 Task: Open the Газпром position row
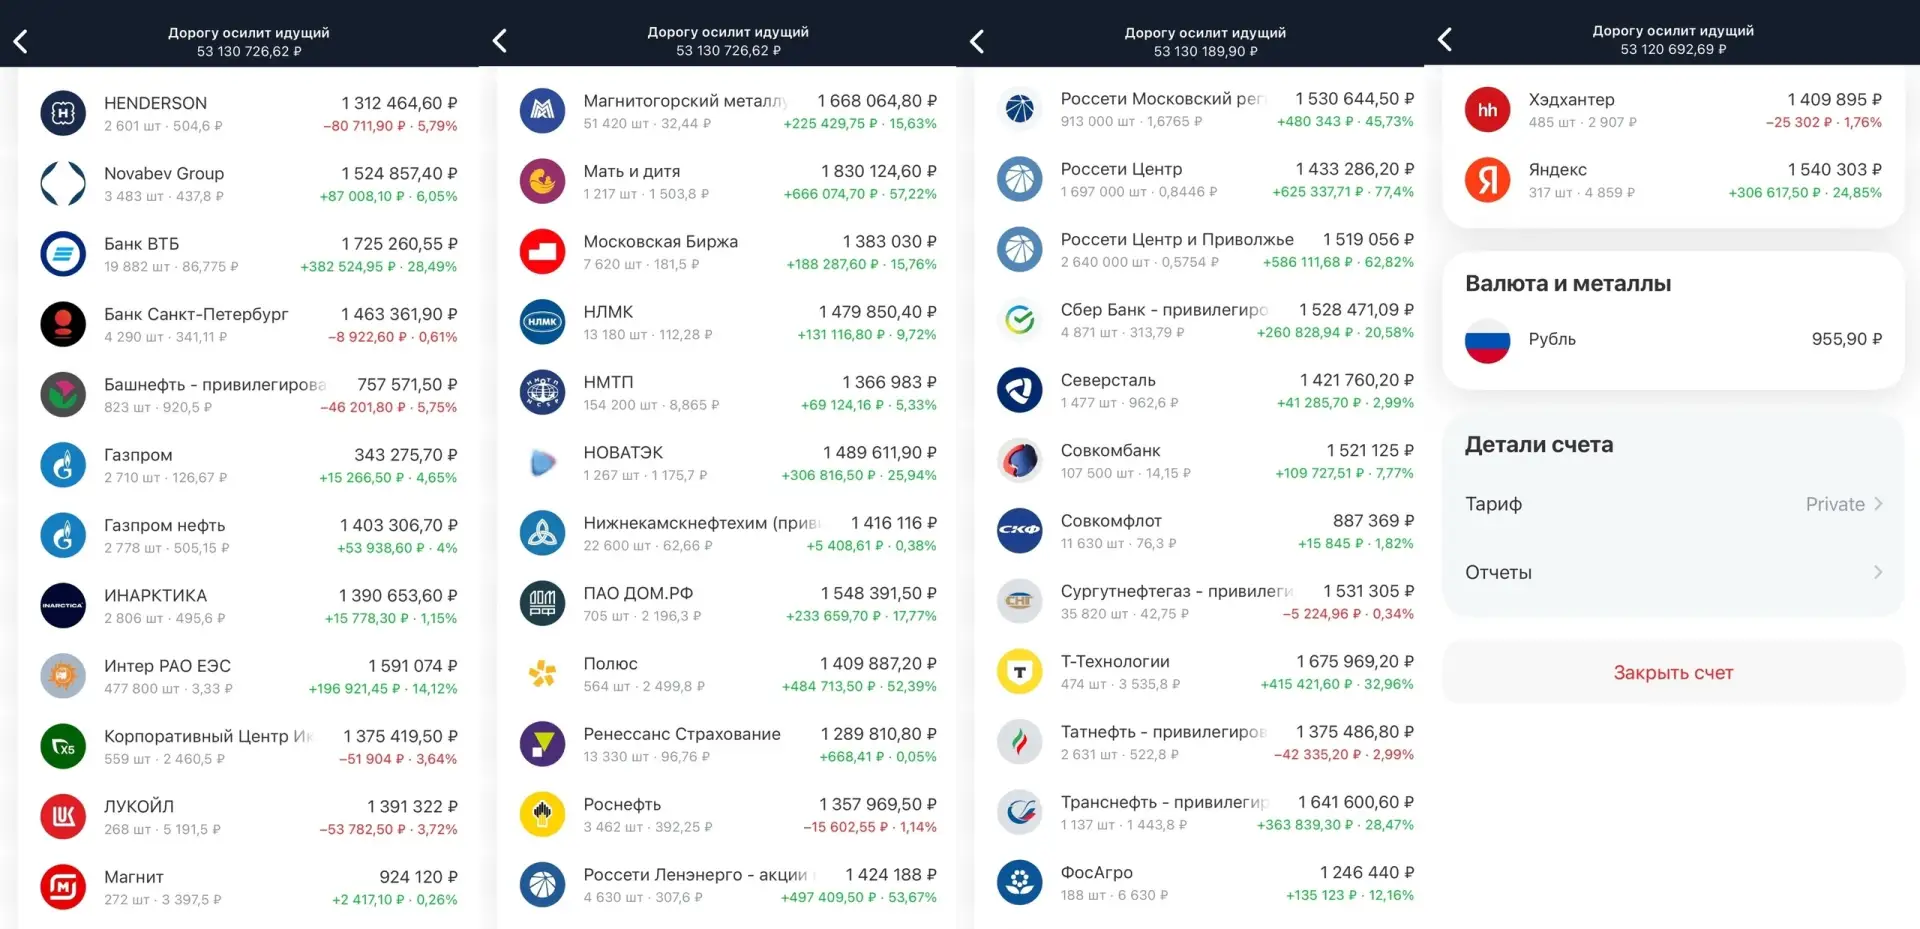[x=249, y=465]
